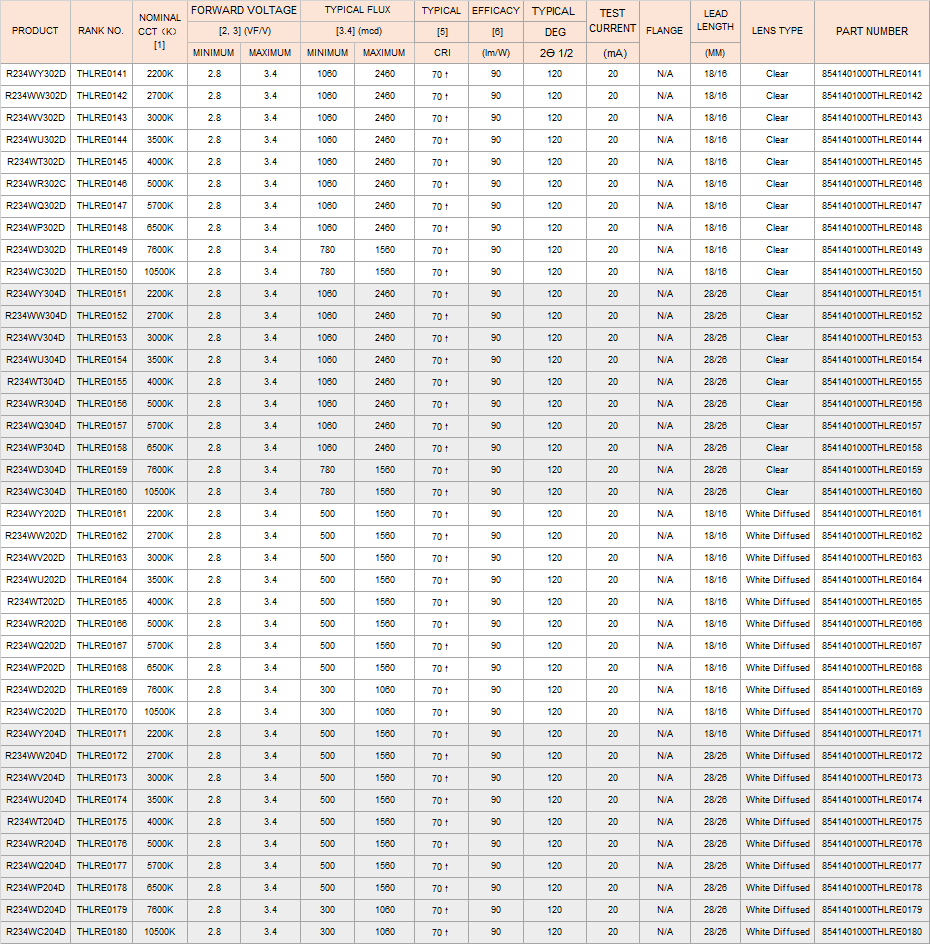Click White Diffused lens in THLRE0161 row
This screenshot has height=944, width=930.
(777, 514)
